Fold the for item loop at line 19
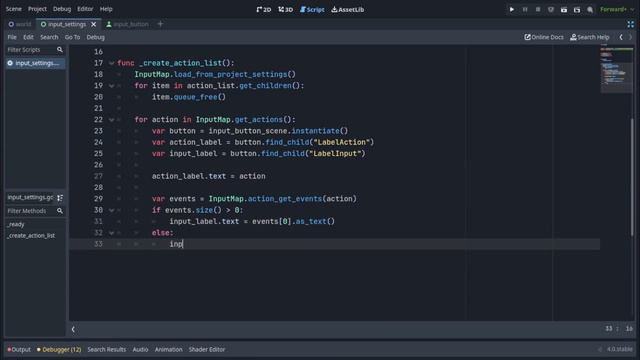The image size is (640, 360). coord(111,86)
